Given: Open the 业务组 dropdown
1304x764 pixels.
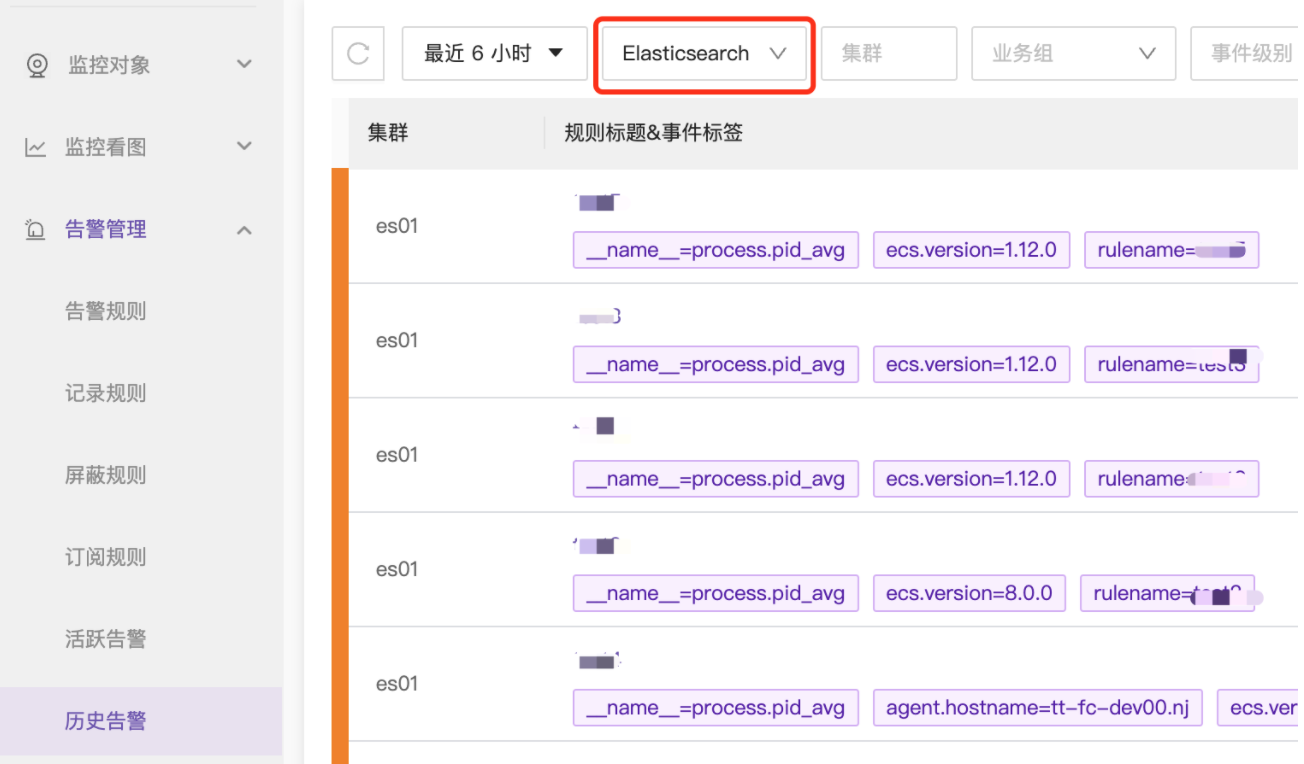Looking at the screenshot, I should 1074,54.
